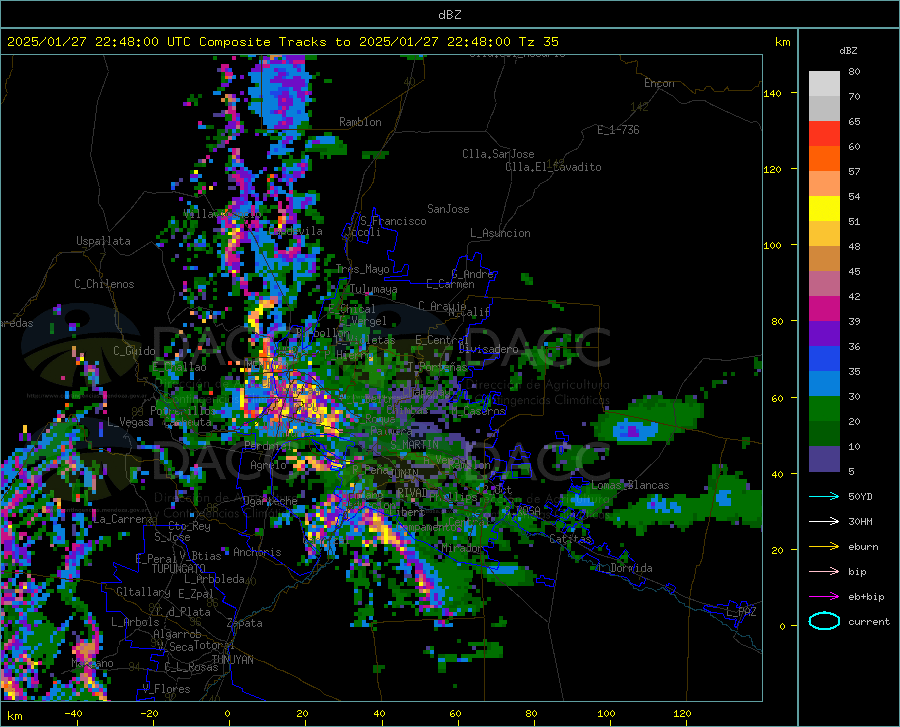The width and height of the screenshot is (900, 727).
Task: Click the white 30HM arrow legend icon
Action: (x=824, y=522)
